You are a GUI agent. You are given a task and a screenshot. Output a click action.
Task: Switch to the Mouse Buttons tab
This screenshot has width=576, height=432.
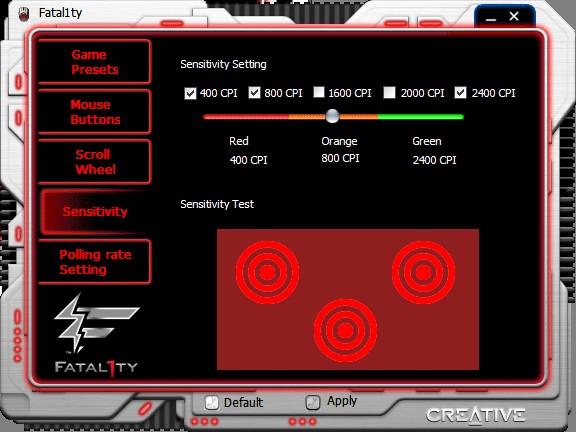point(94,112)
